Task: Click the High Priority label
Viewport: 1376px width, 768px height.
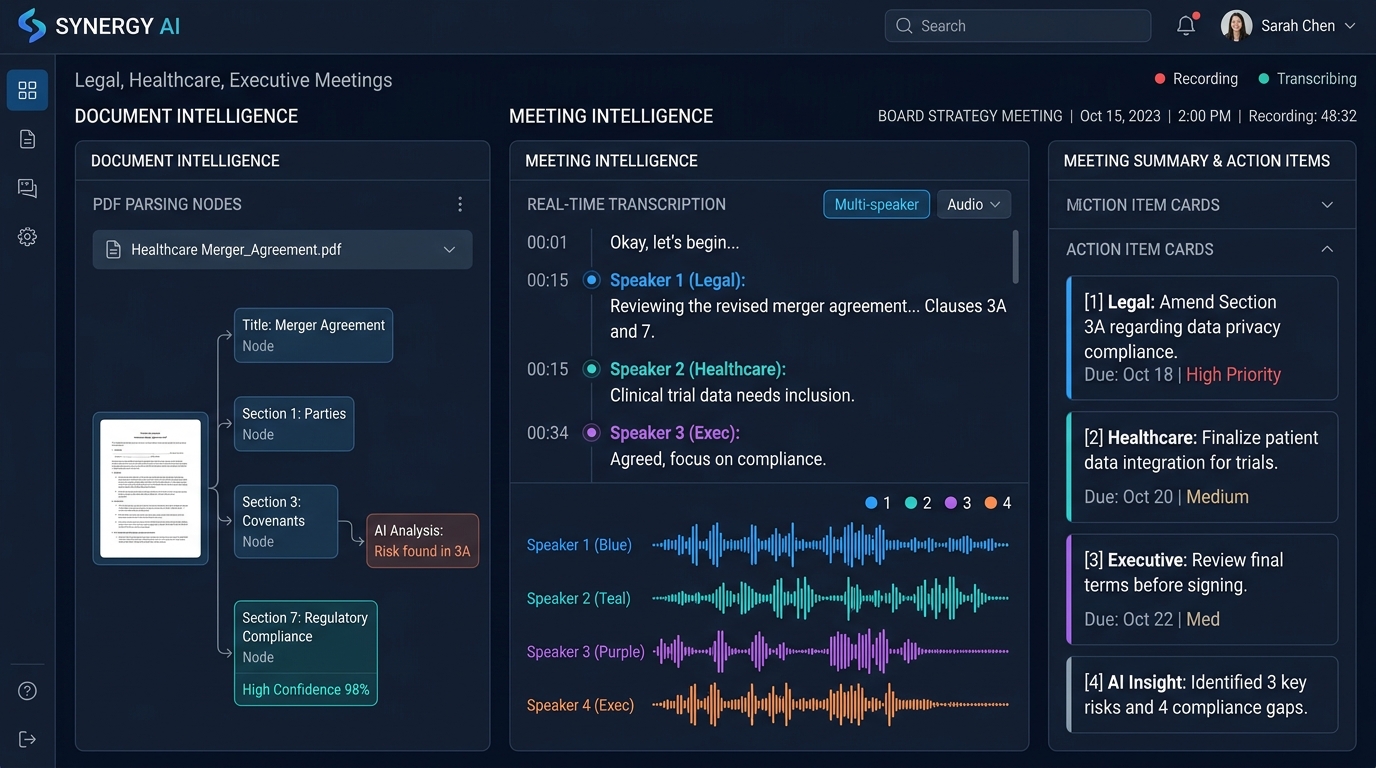Action: (x=1233, y=375)
